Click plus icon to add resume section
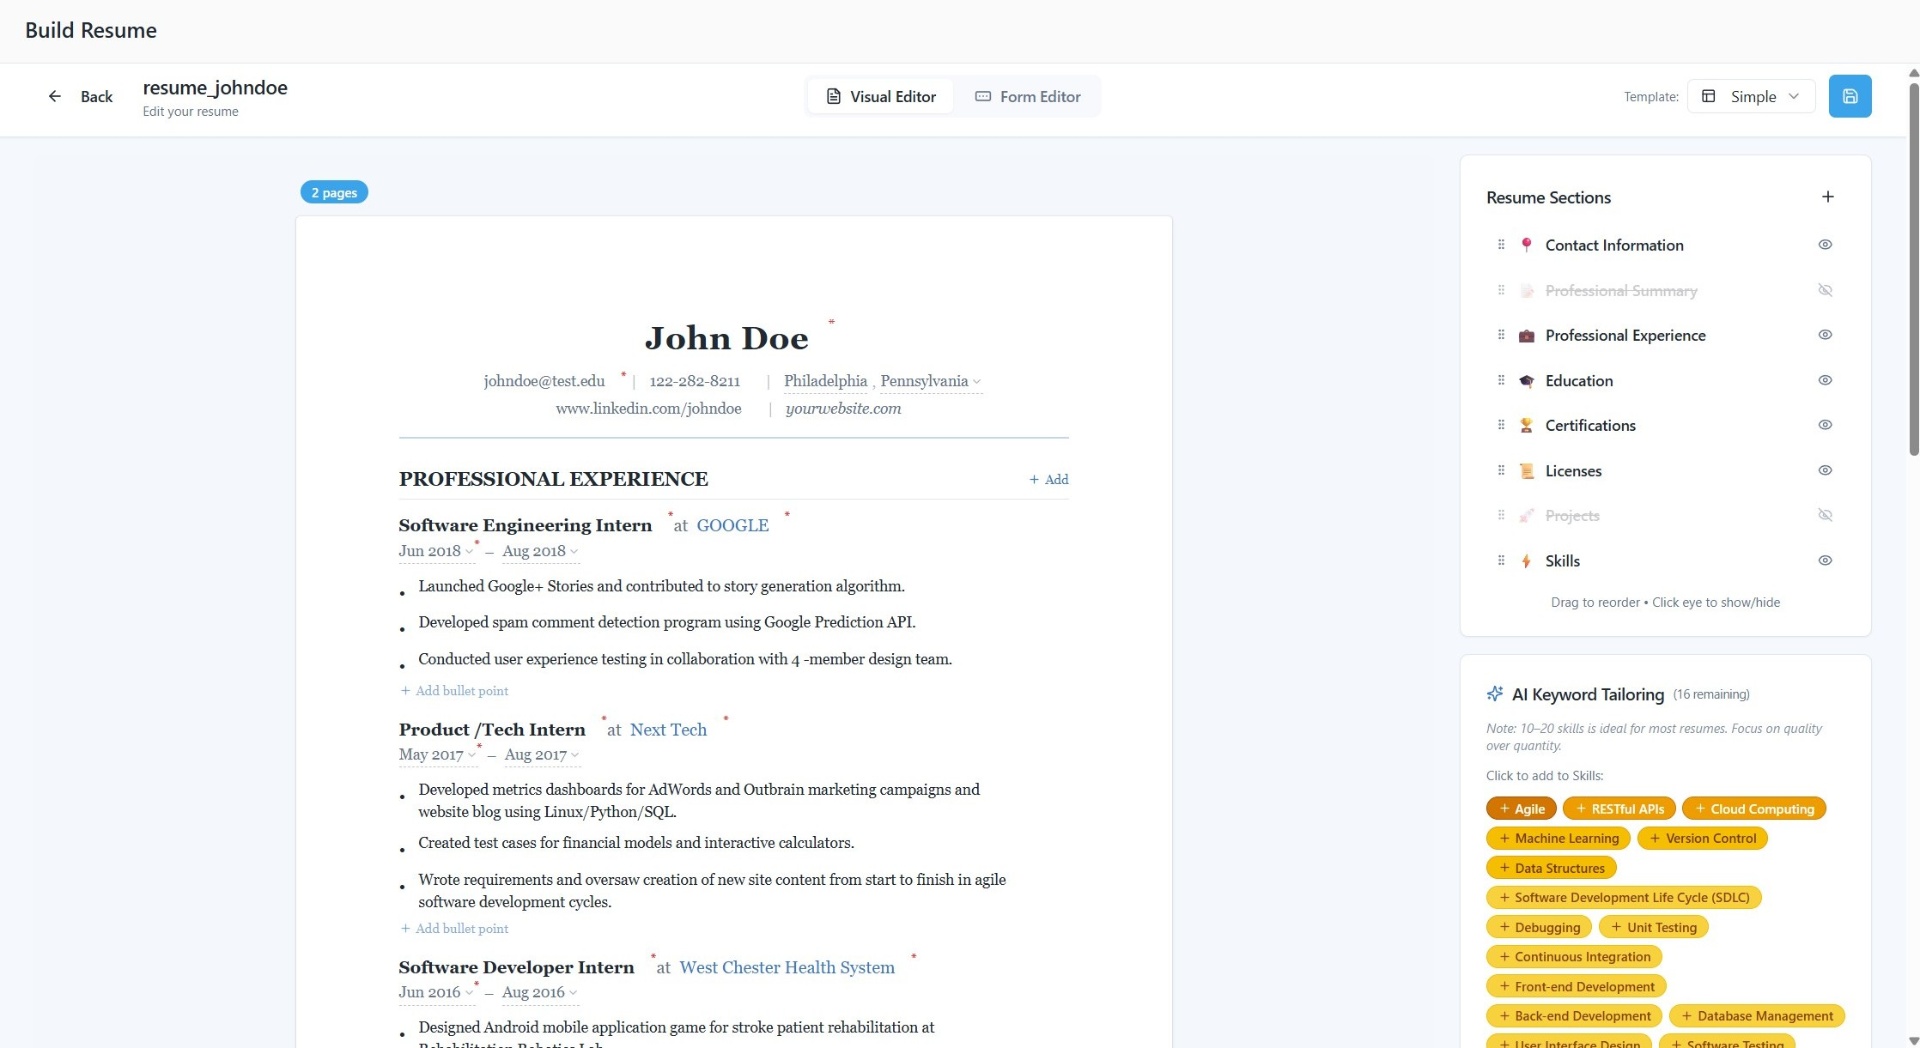1920x1048 pixels. 1827,197
